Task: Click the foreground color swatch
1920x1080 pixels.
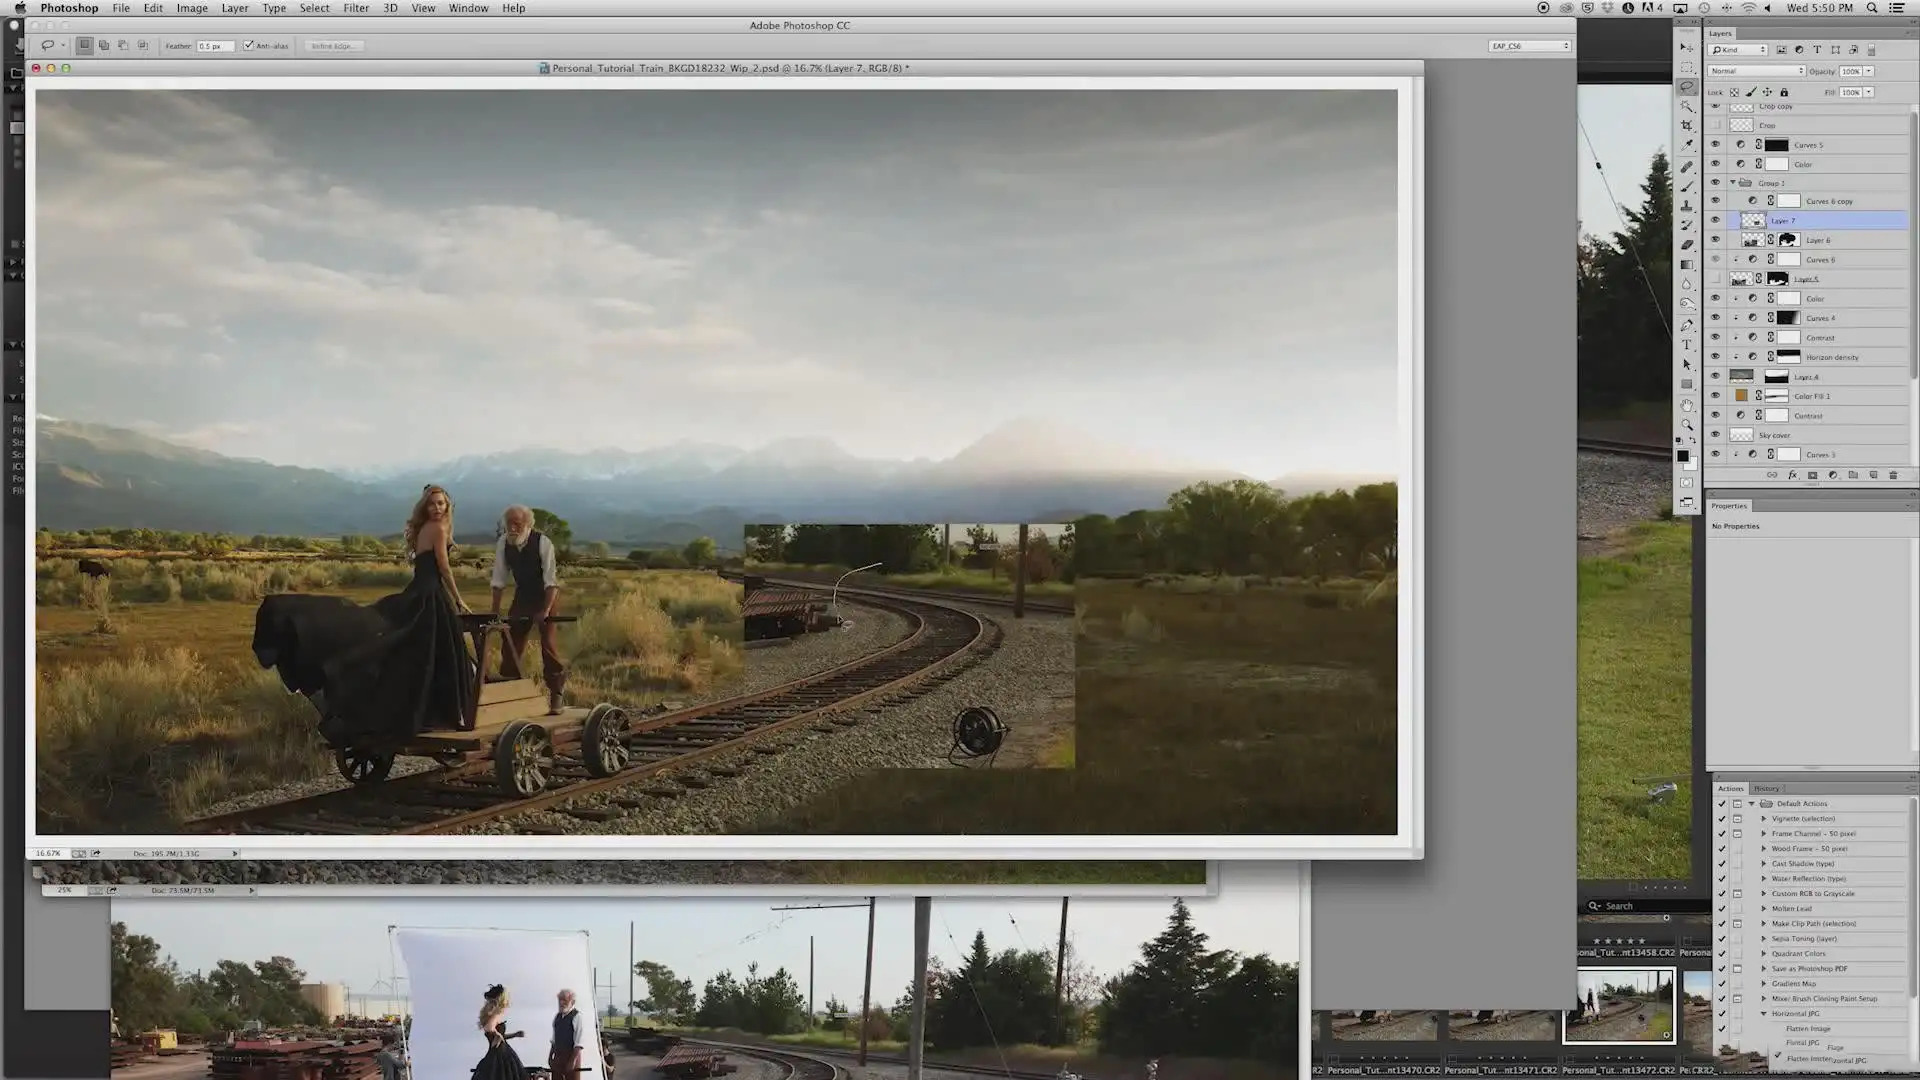Action: 1683,456
